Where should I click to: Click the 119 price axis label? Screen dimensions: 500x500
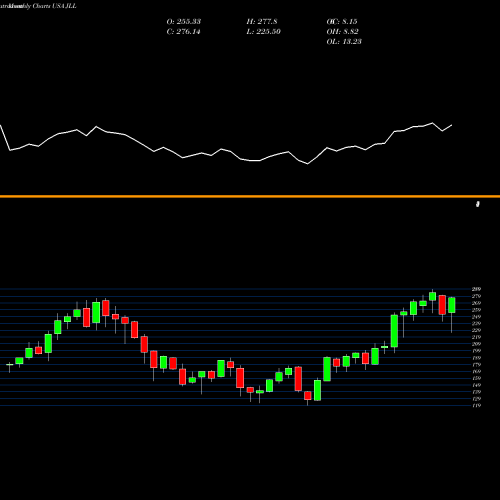tap(476, 405)
